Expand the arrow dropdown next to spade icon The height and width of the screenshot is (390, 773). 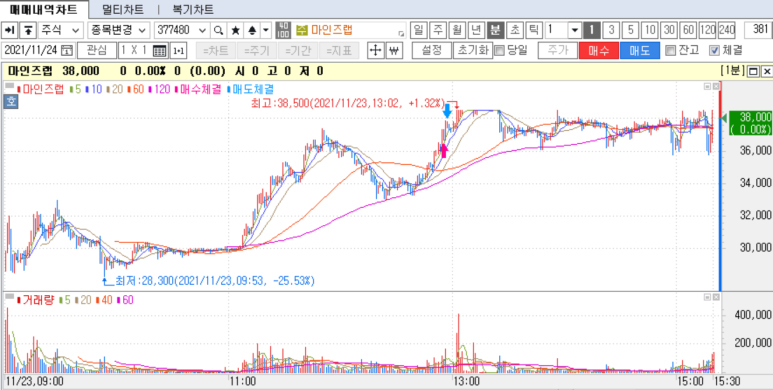[266, 30]
